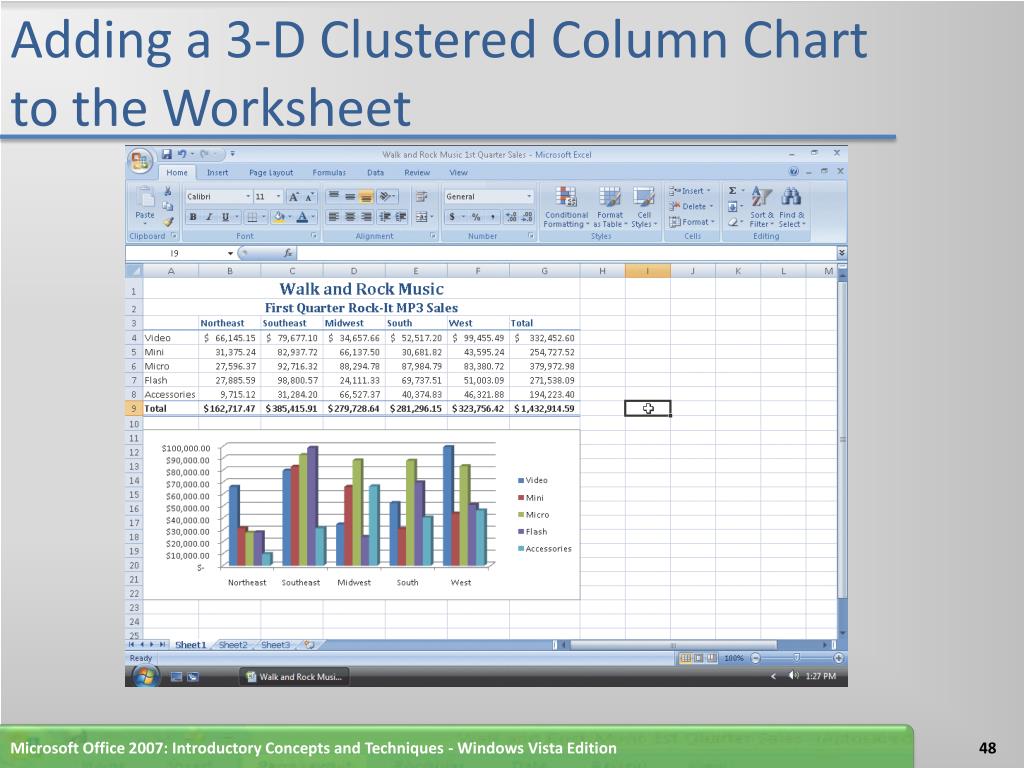This screenshot has width=1024, height=768.
Task: Zoom in with the plus button
Action: point(839,658)
